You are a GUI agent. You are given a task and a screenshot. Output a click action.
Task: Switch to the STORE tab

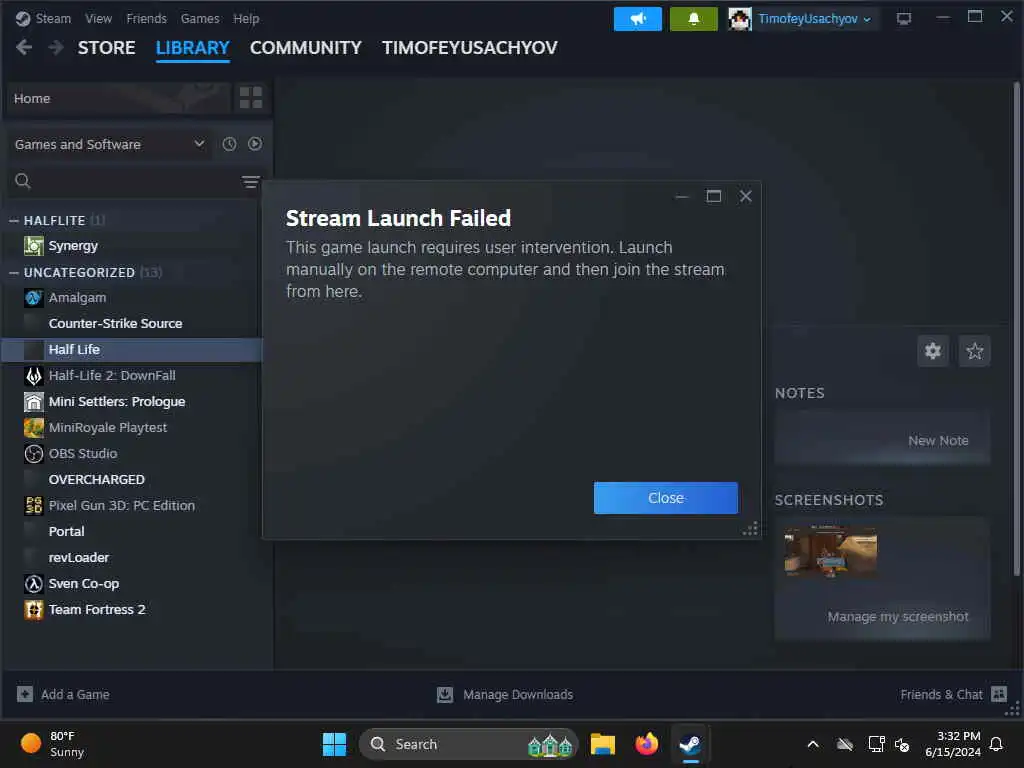pos(106,48)
